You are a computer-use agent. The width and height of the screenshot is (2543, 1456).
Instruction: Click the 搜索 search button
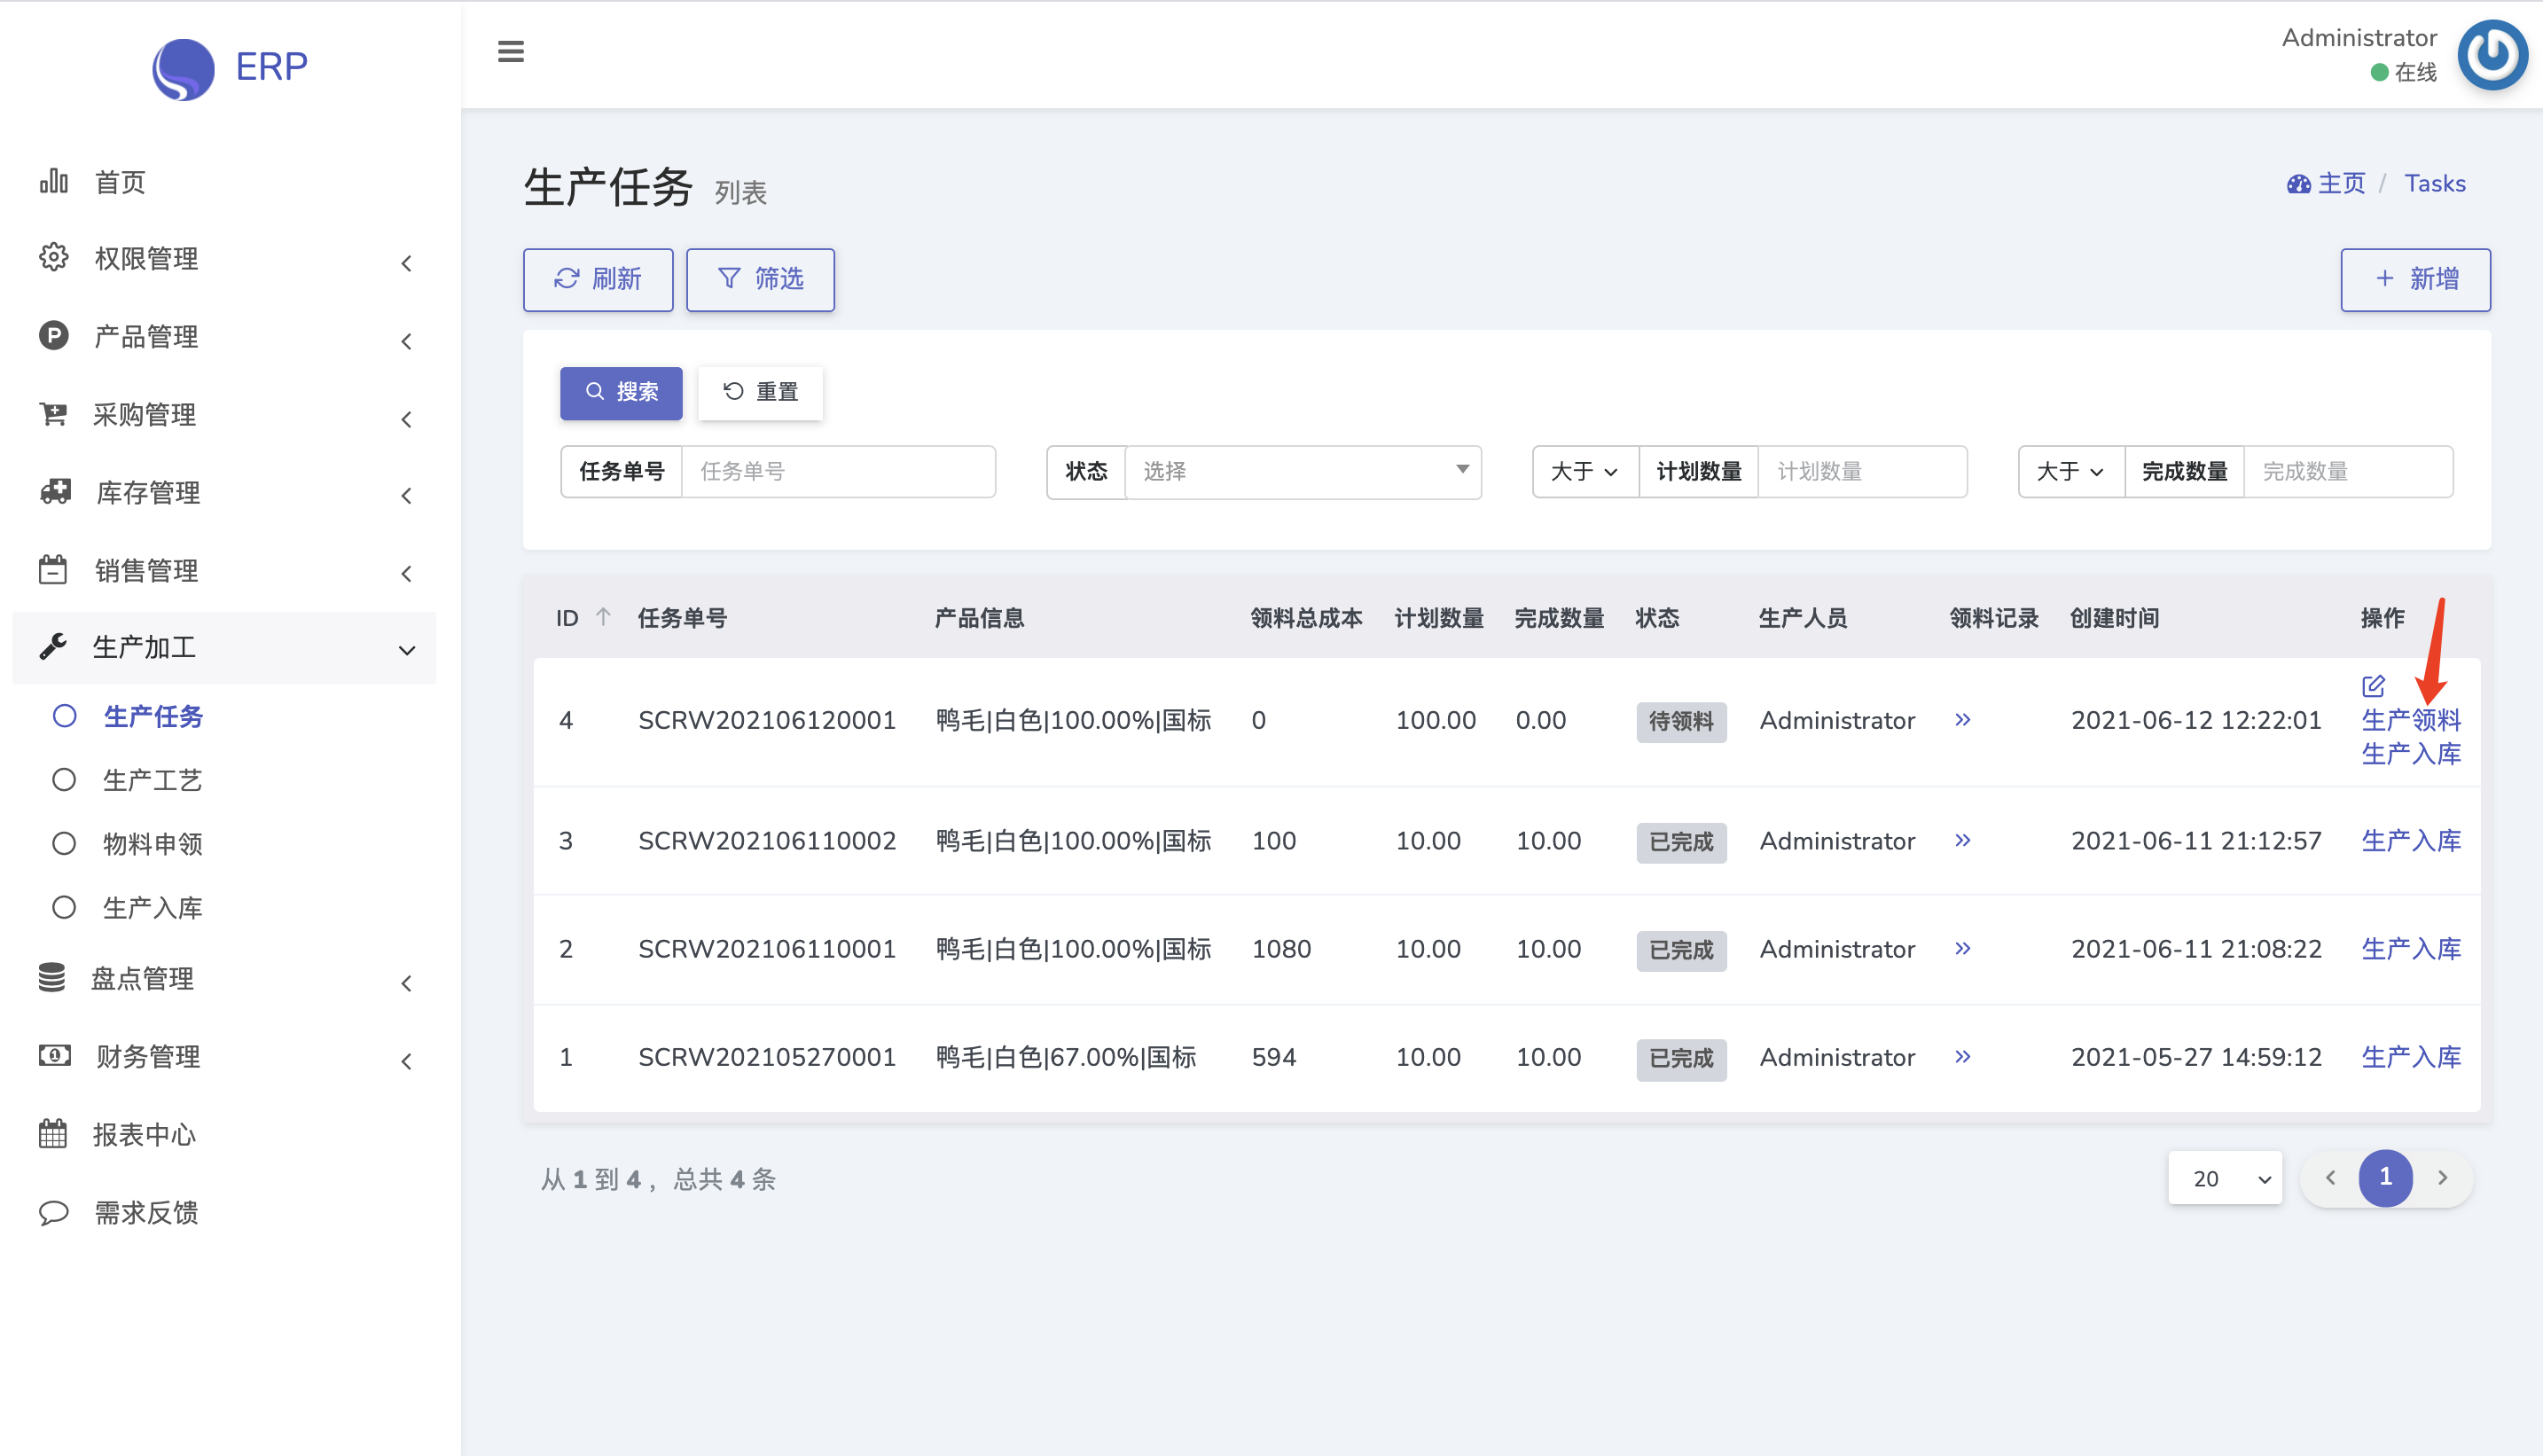[620, 392]
